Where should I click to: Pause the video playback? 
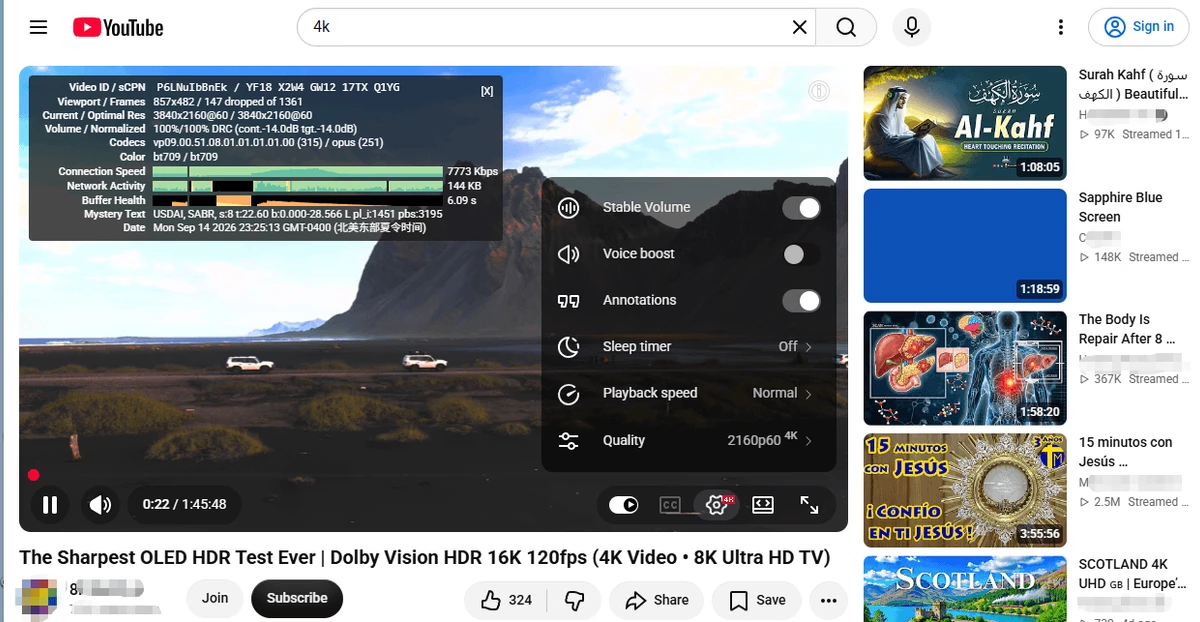[50, 505]
